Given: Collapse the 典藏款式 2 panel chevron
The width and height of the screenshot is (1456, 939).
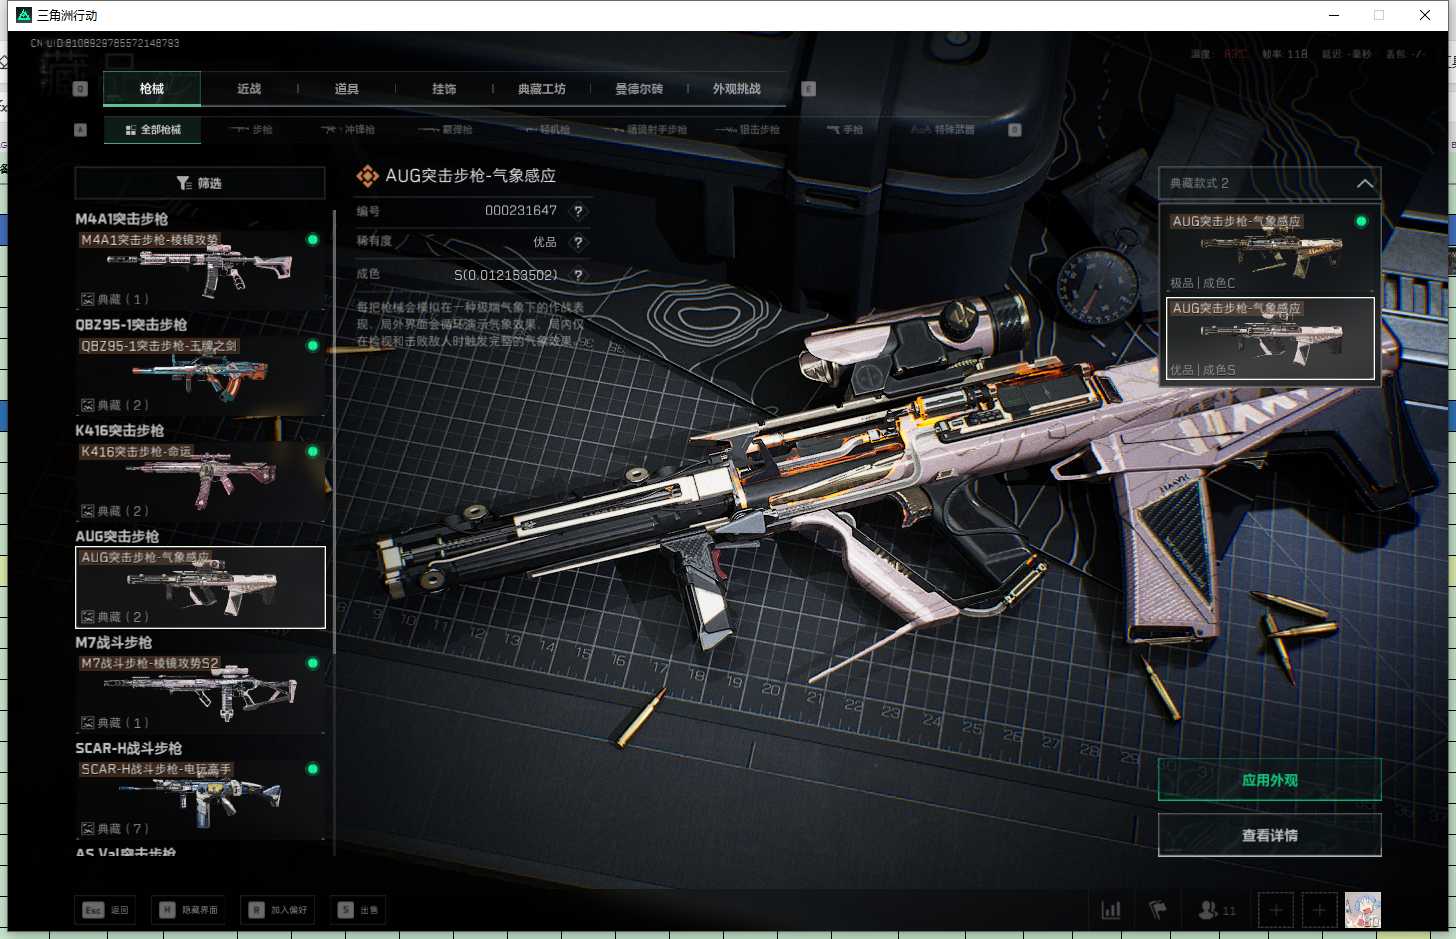Looking at the screenshot, I should [x=1364, y=183].
